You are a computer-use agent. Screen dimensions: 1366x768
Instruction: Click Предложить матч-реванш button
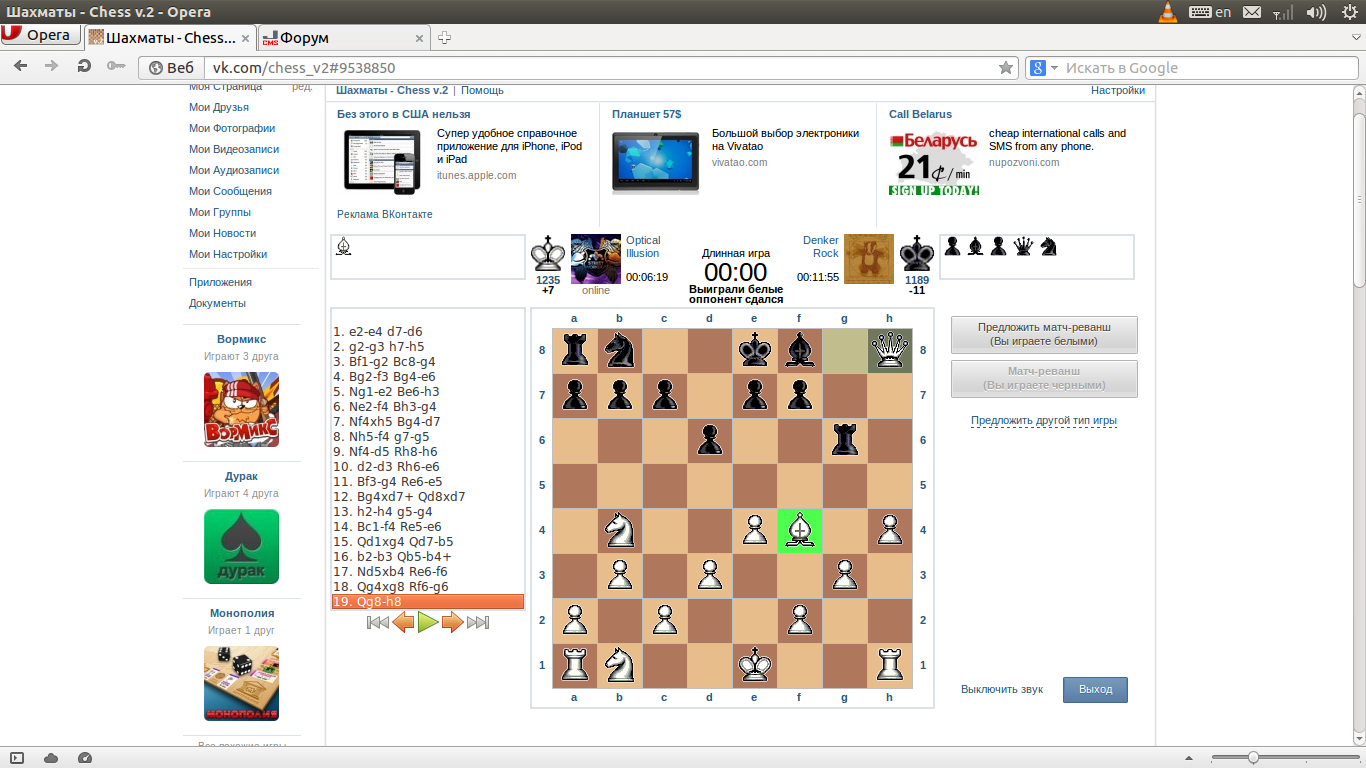[x=1043, y=334]
